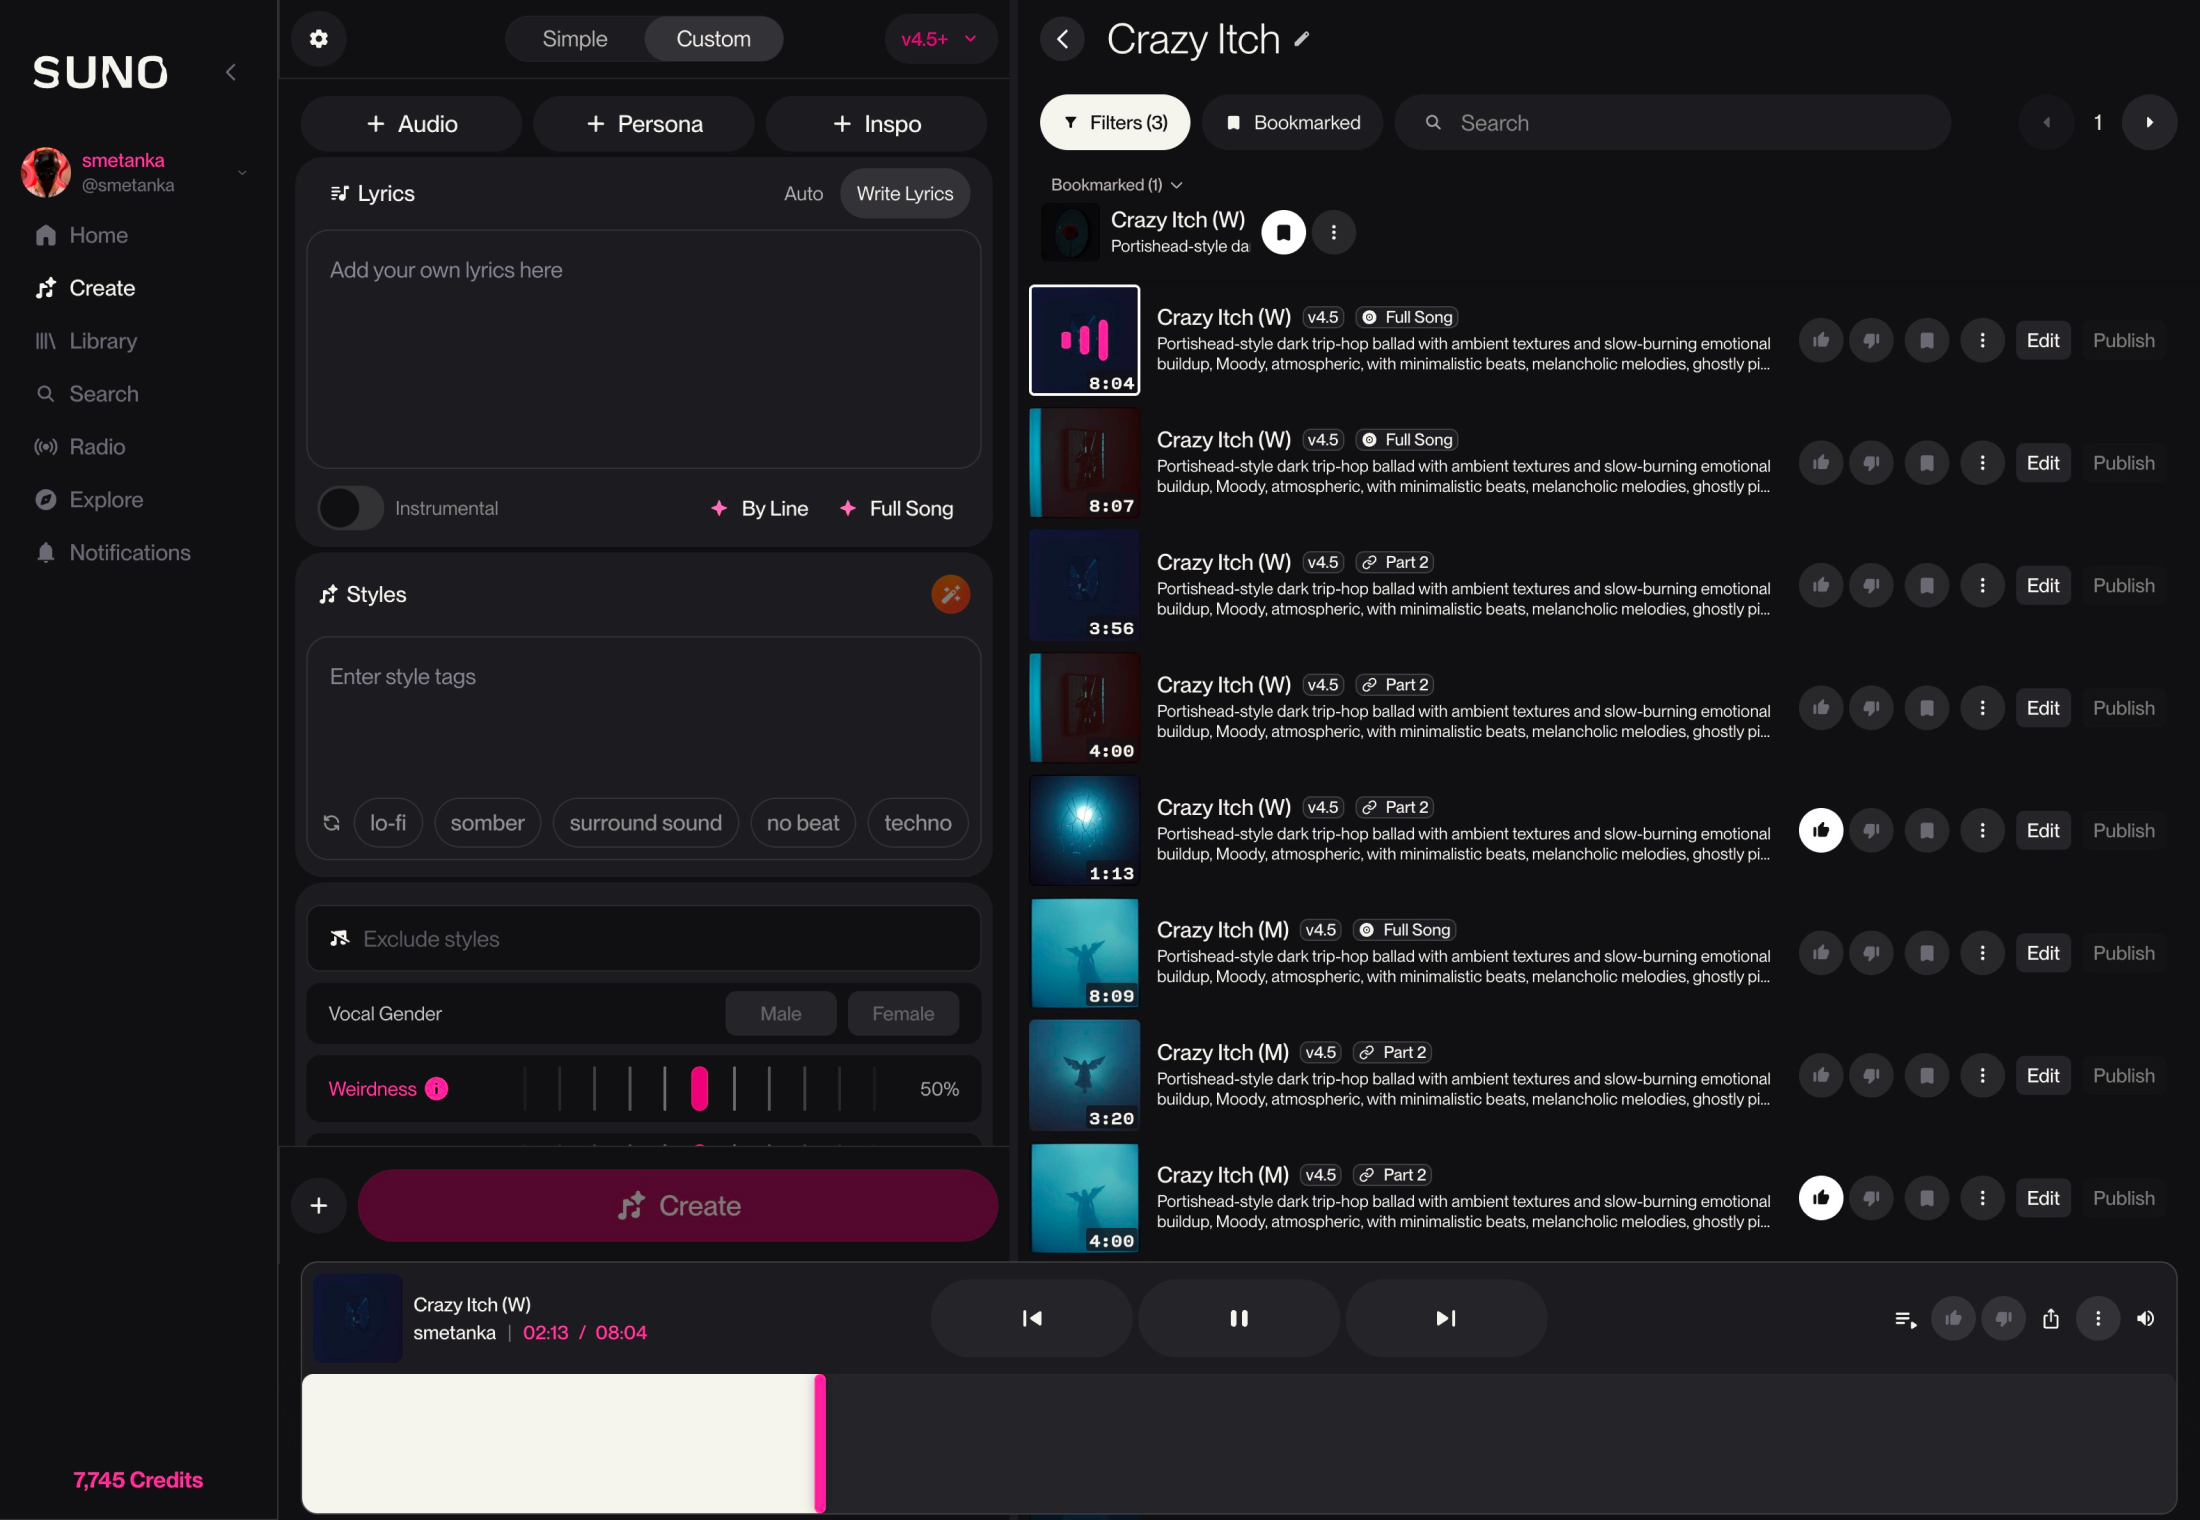
Task: Click the Filters (3) button
Action: click(x=1114, y=122)
